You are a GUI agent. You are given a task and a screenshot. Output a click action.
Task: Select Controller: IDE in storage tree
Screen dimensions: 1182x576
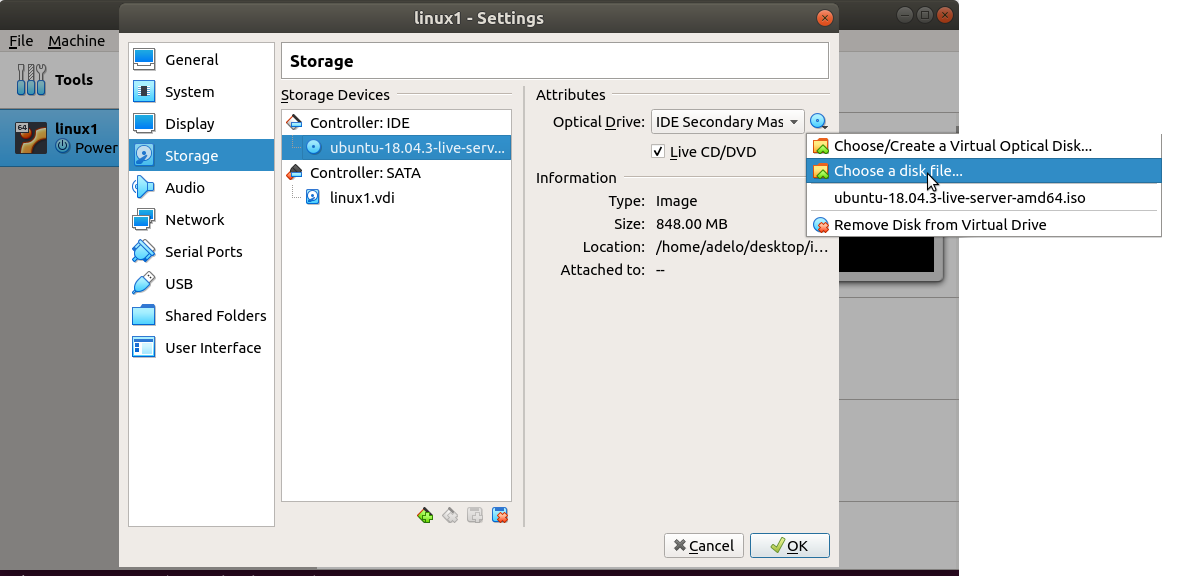click(359, 123)
